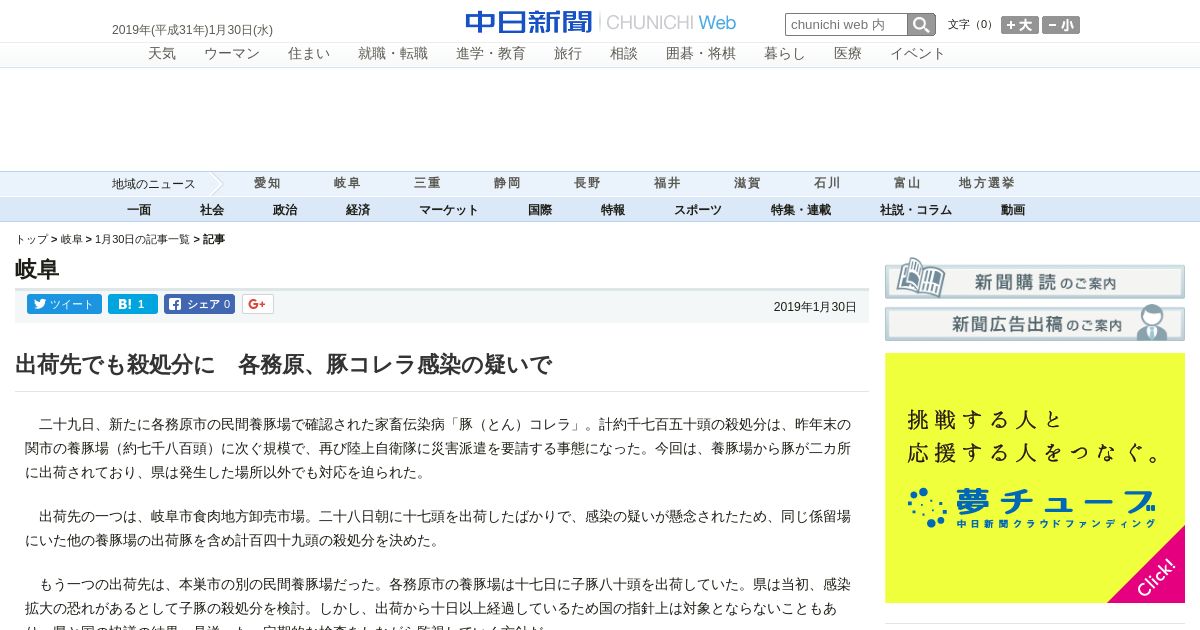Share article via Twitter ツイート button
Viewport: 1200px width, 630px height.
64,304
